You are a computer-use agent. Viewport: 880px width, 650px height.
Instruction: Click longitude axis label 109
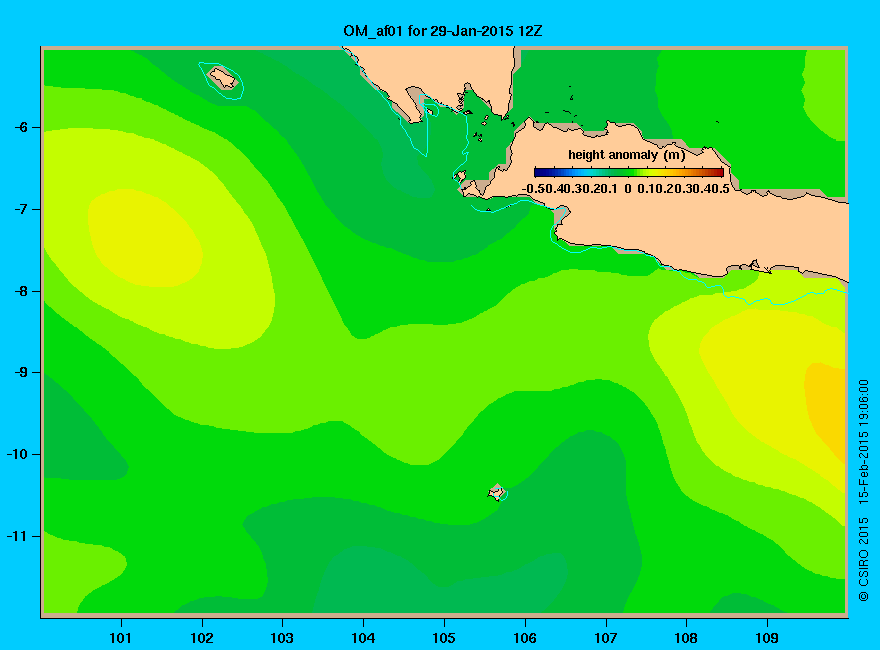point(767,638)
